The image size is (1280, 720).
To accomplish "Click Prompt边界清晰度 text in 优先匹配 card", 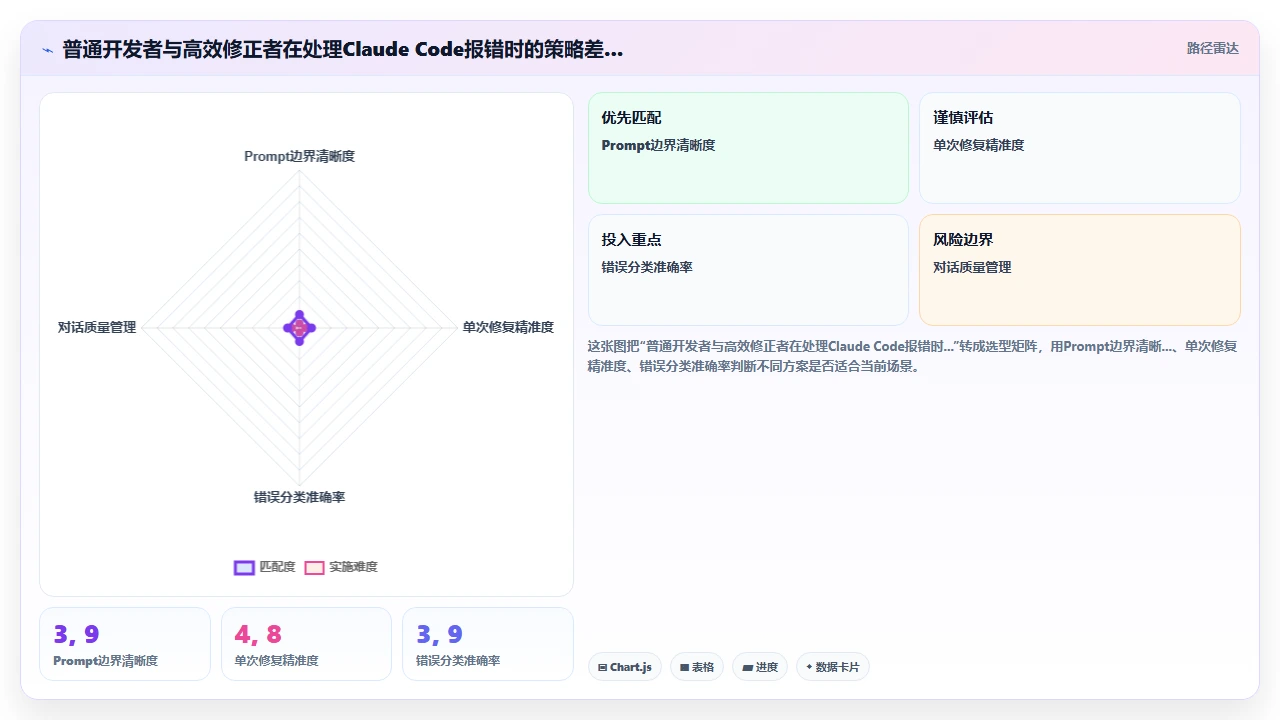I will tap(658, 145).
